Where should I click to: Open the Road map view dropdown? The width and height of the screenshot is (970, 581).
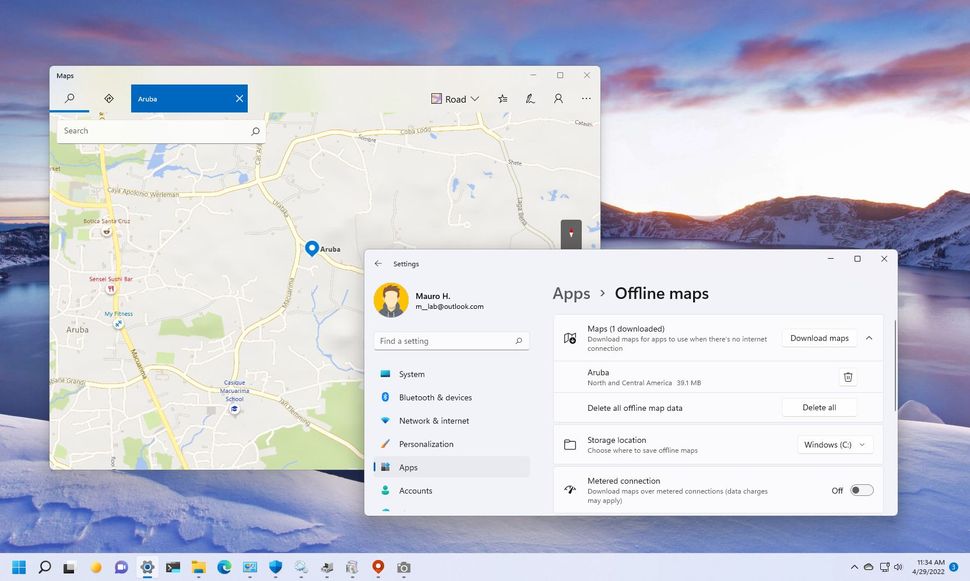455,99
